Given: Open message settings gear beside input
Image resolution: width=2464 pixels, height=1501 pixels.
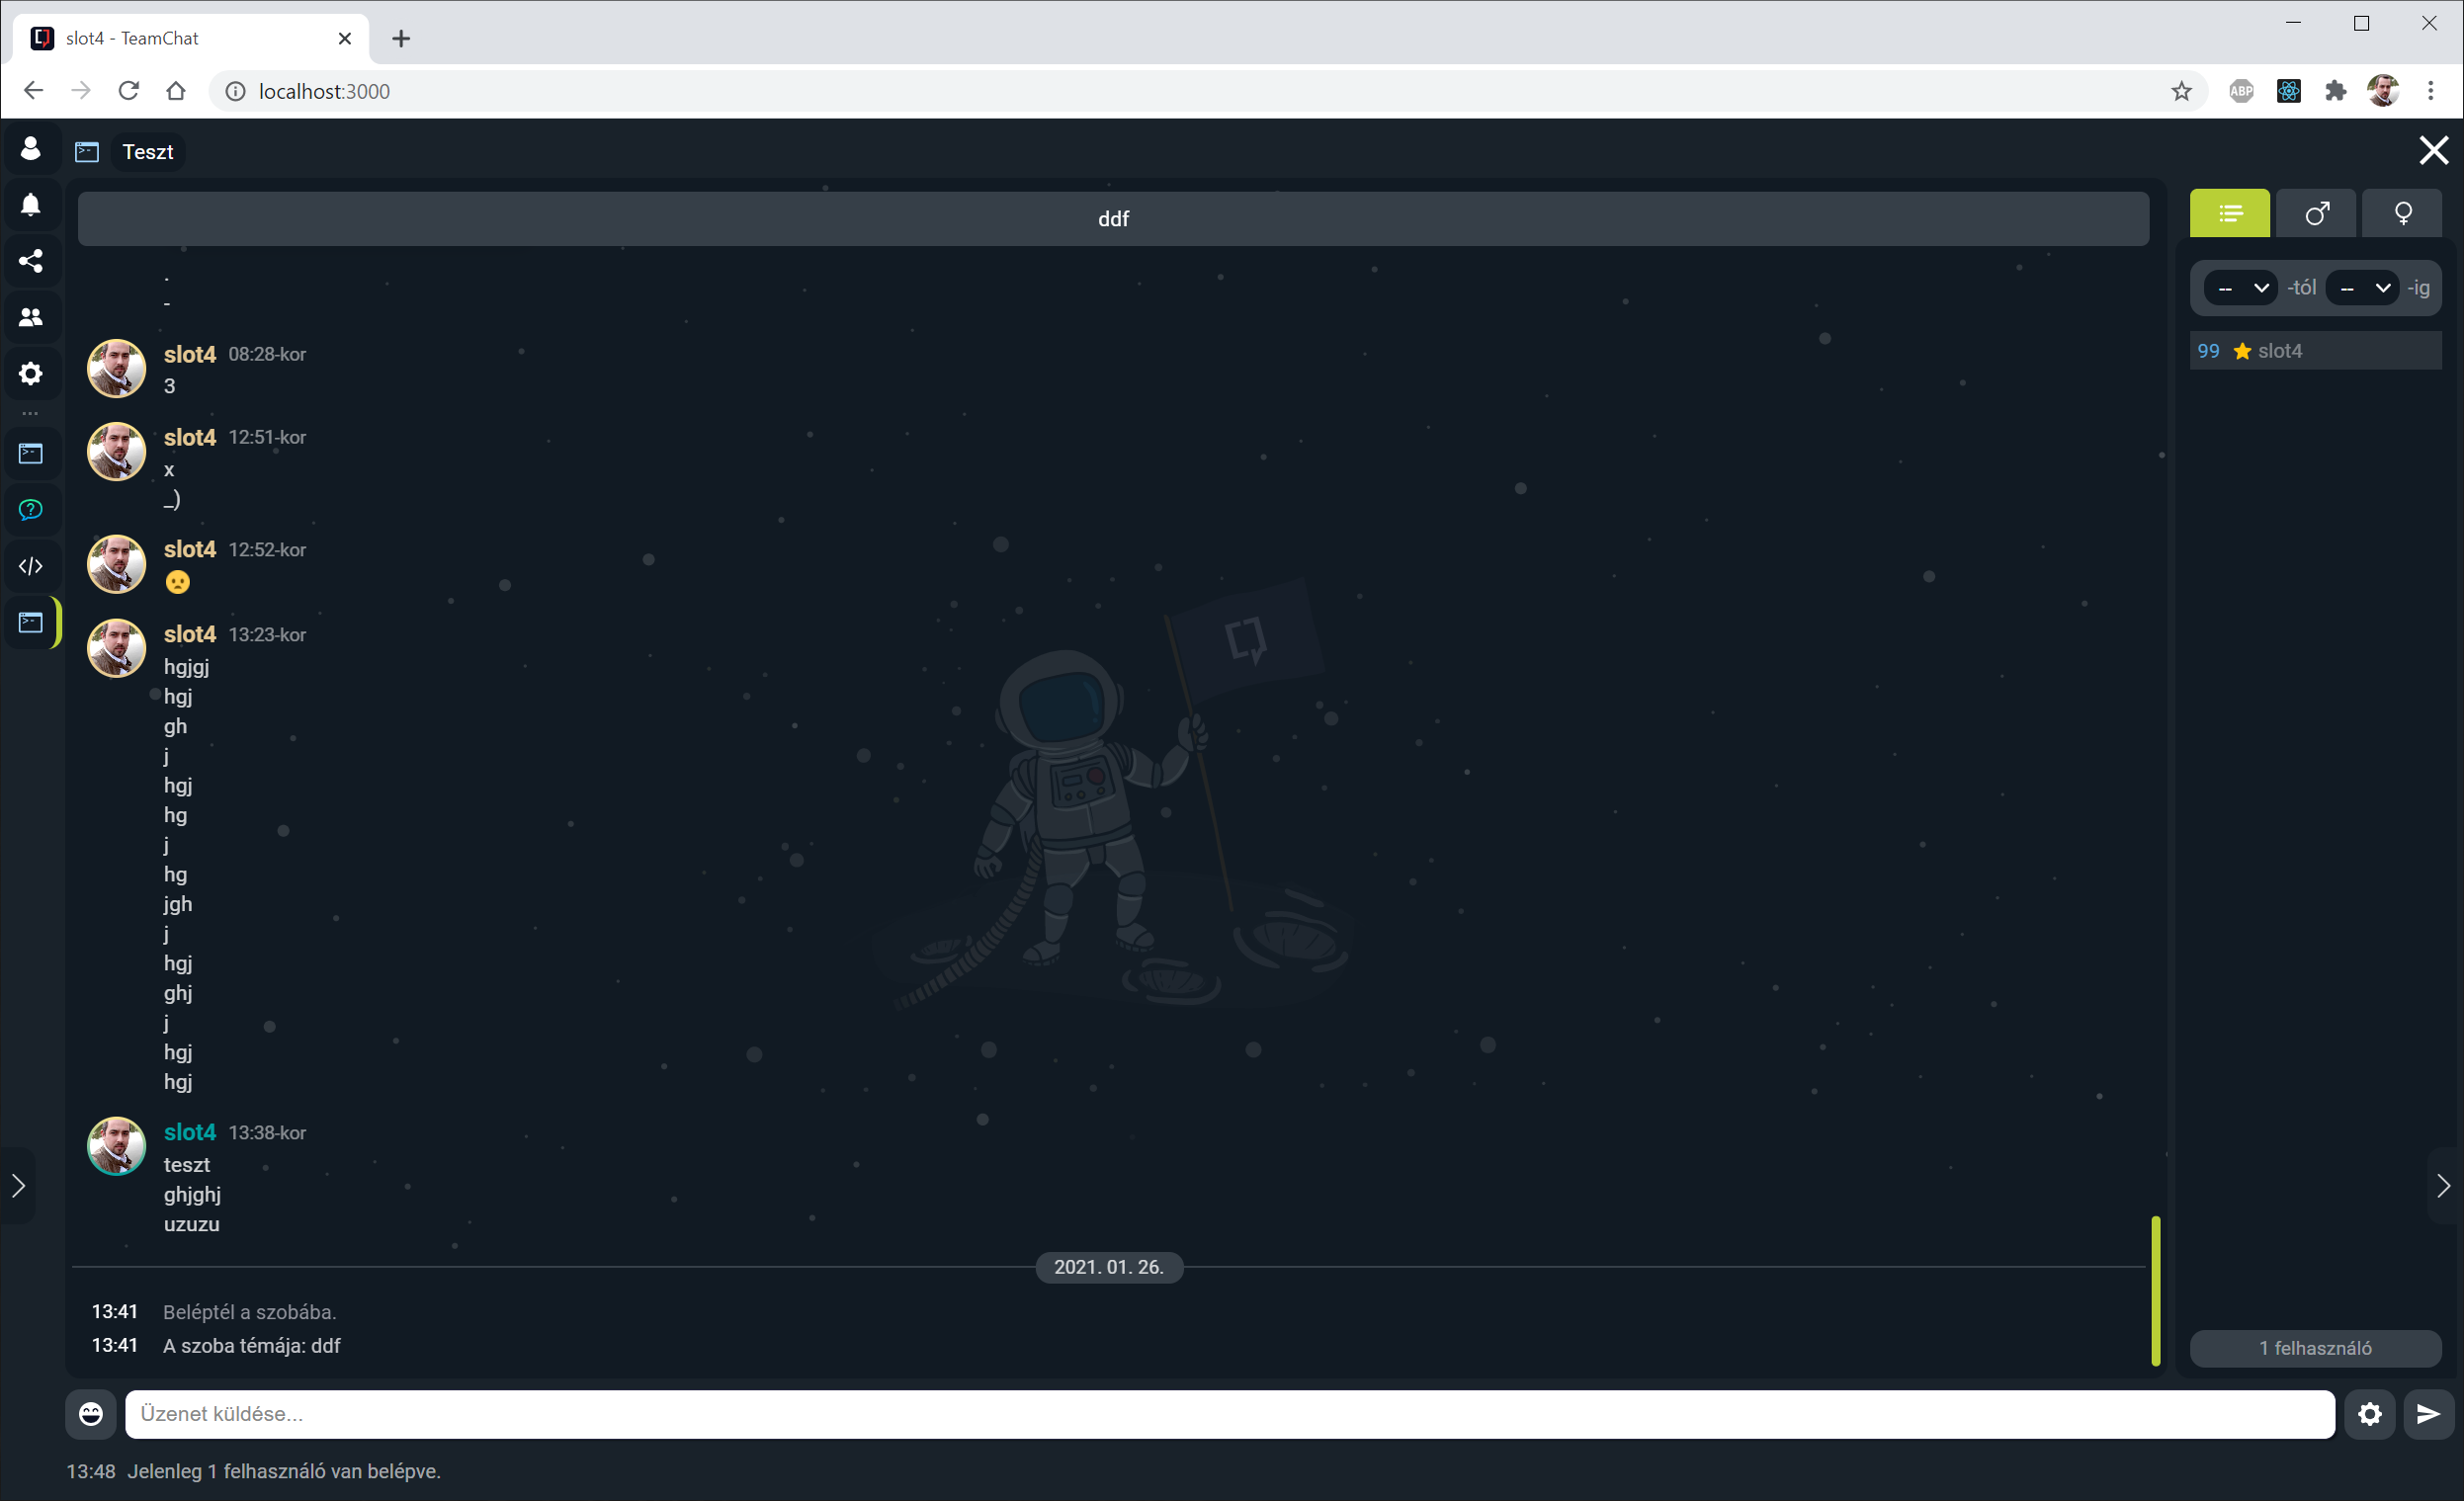Looking at the screenshot, I should point(2369,1413).
